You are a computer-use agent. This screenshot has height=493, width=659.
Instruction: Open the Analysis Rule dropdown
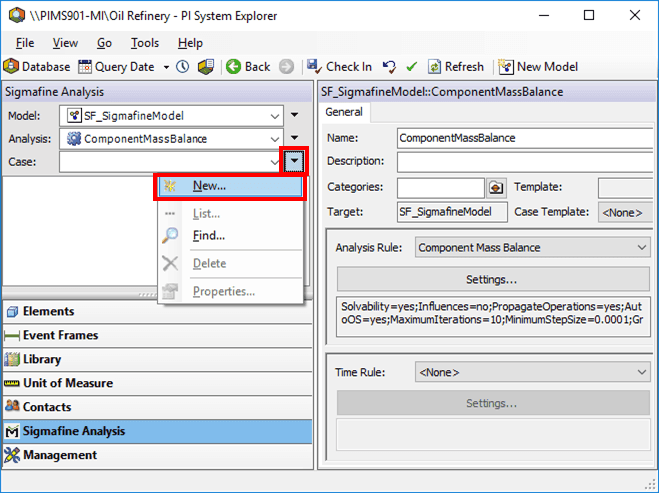pyautogui.click(x=532, y=248)
